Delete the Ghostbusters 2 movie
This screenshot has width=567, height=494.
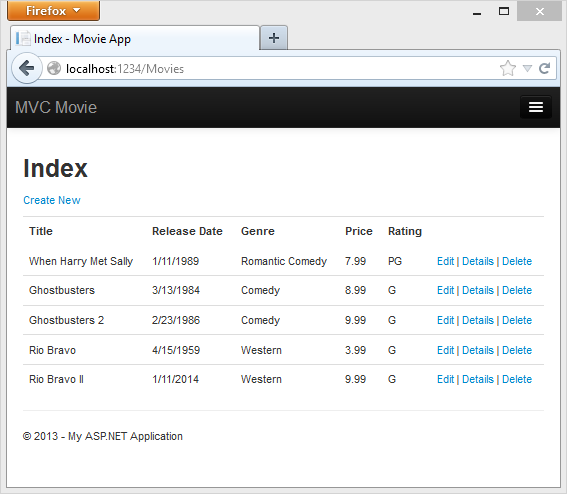(x=517, y=320)
